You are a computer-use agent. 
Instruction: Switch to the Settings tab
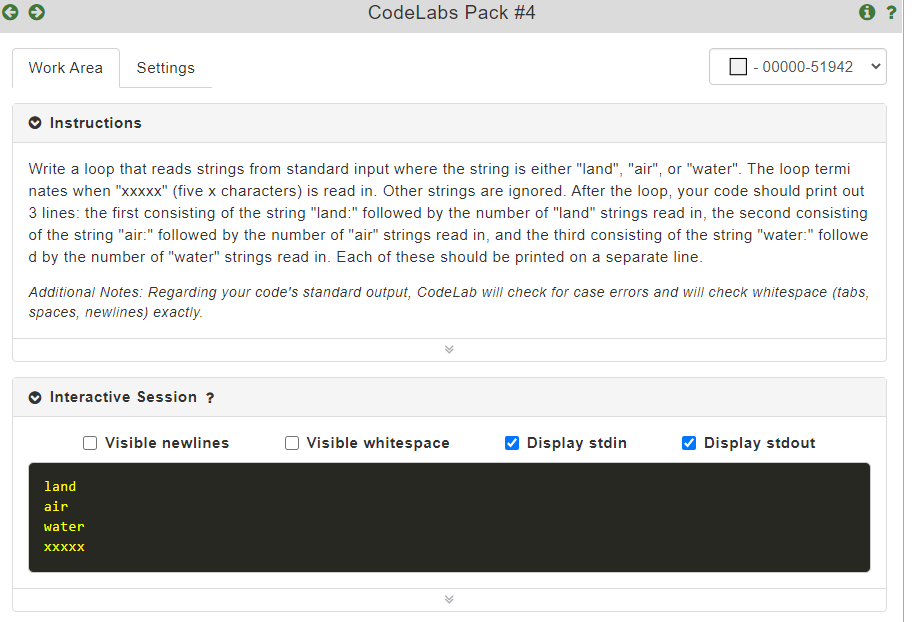(166, 68)
